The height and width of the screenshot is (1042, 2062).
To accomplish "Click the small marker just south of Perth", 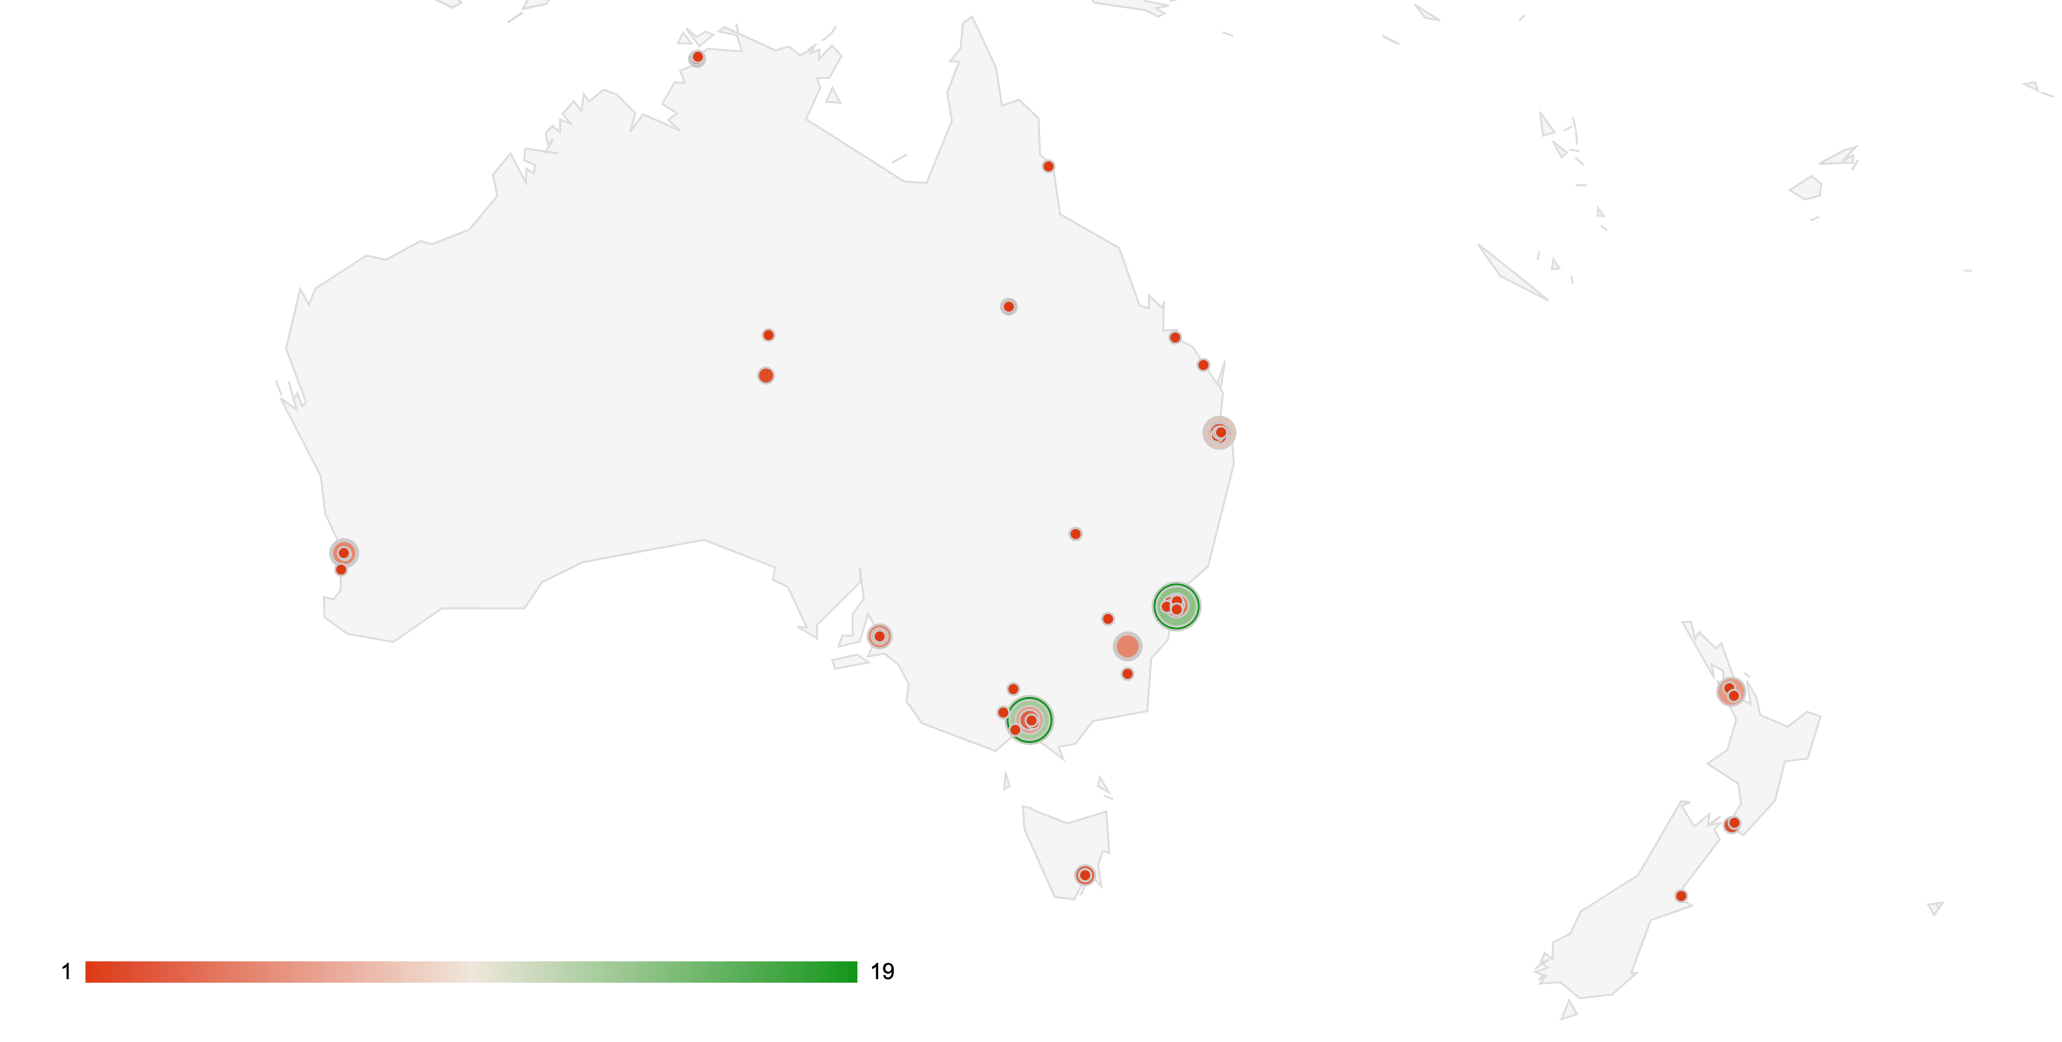I will pyautogui.click(x=341, y=569).
